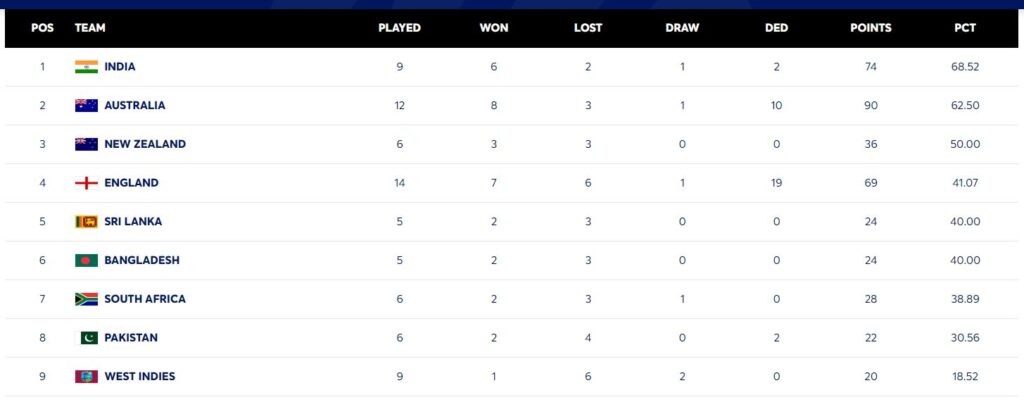The image size is (1024, 402).
Task: Click the India flag icon
Action: click(x=86, y=67)
